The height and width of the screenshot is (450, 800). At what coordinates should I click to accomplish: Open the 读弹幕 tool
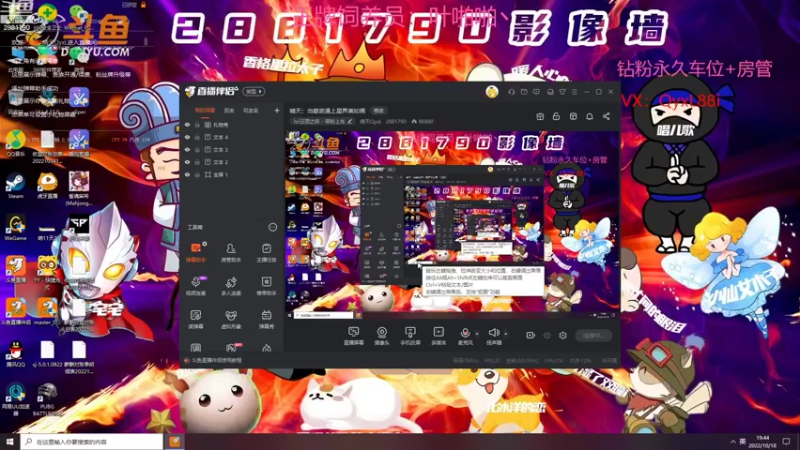point(196,319)
